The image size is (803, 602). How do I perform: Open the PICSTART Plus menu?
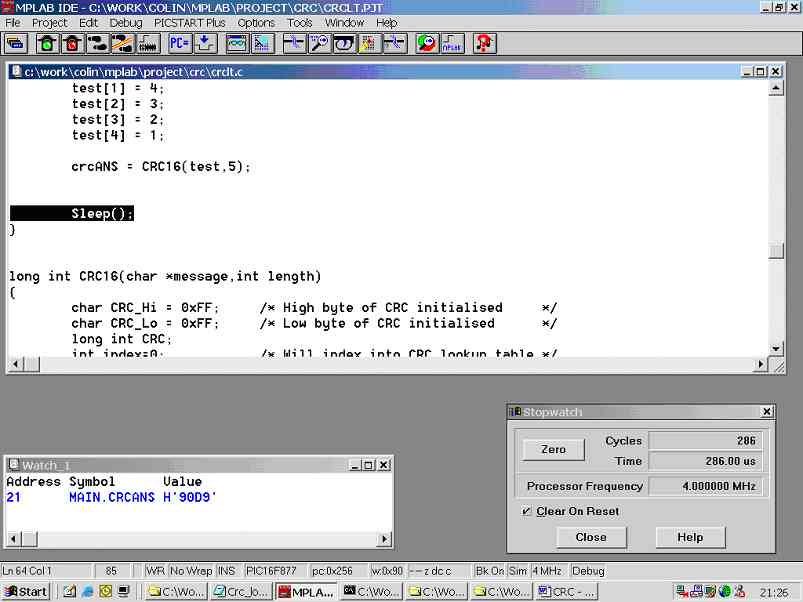pos(190,22)
